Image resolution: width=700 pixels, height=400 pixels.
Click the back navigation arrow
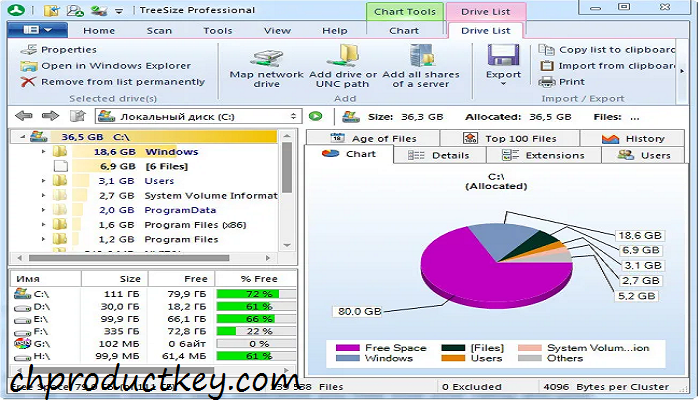tap(24, 116)
